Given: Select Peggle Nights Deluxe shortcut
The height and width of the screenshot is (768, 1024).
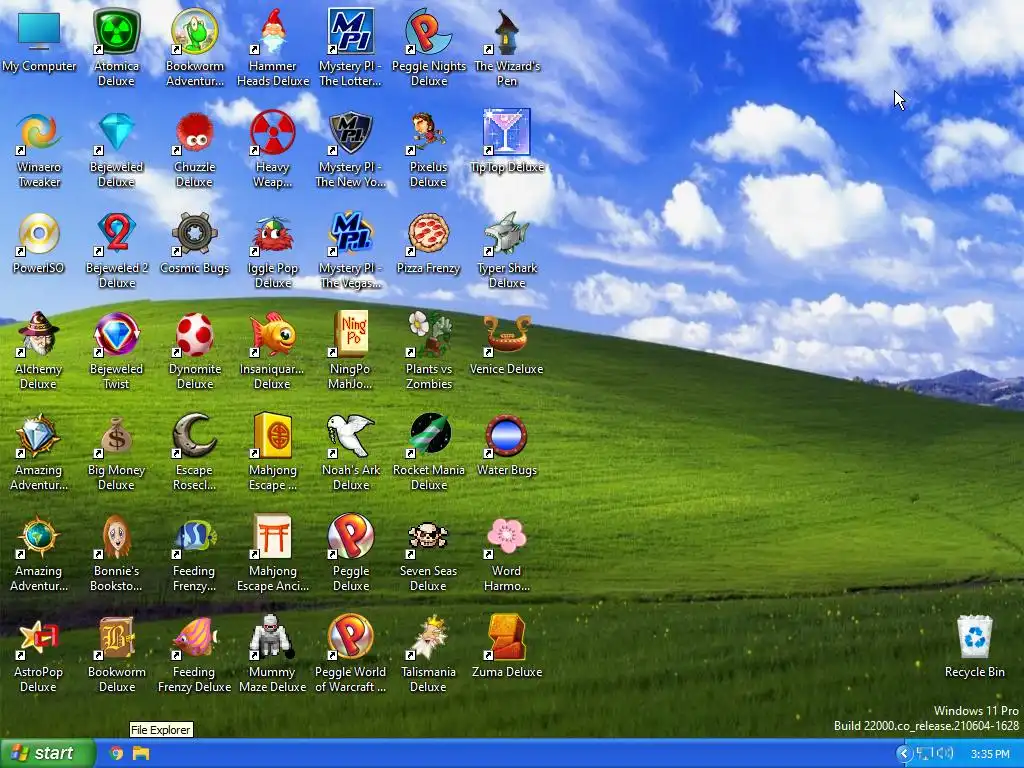Looking at the screenshot, I should pyautogui.click(x=429, y=31).
